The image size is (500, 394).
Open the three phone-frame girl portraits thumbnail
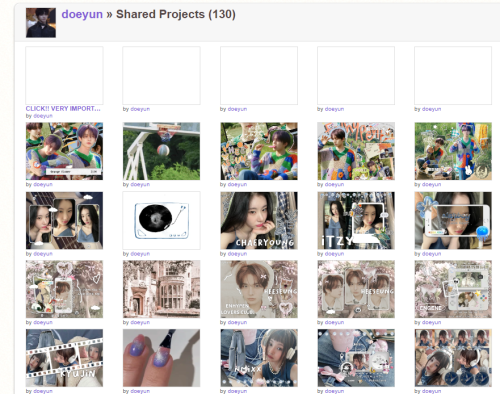tap(64, 220)
